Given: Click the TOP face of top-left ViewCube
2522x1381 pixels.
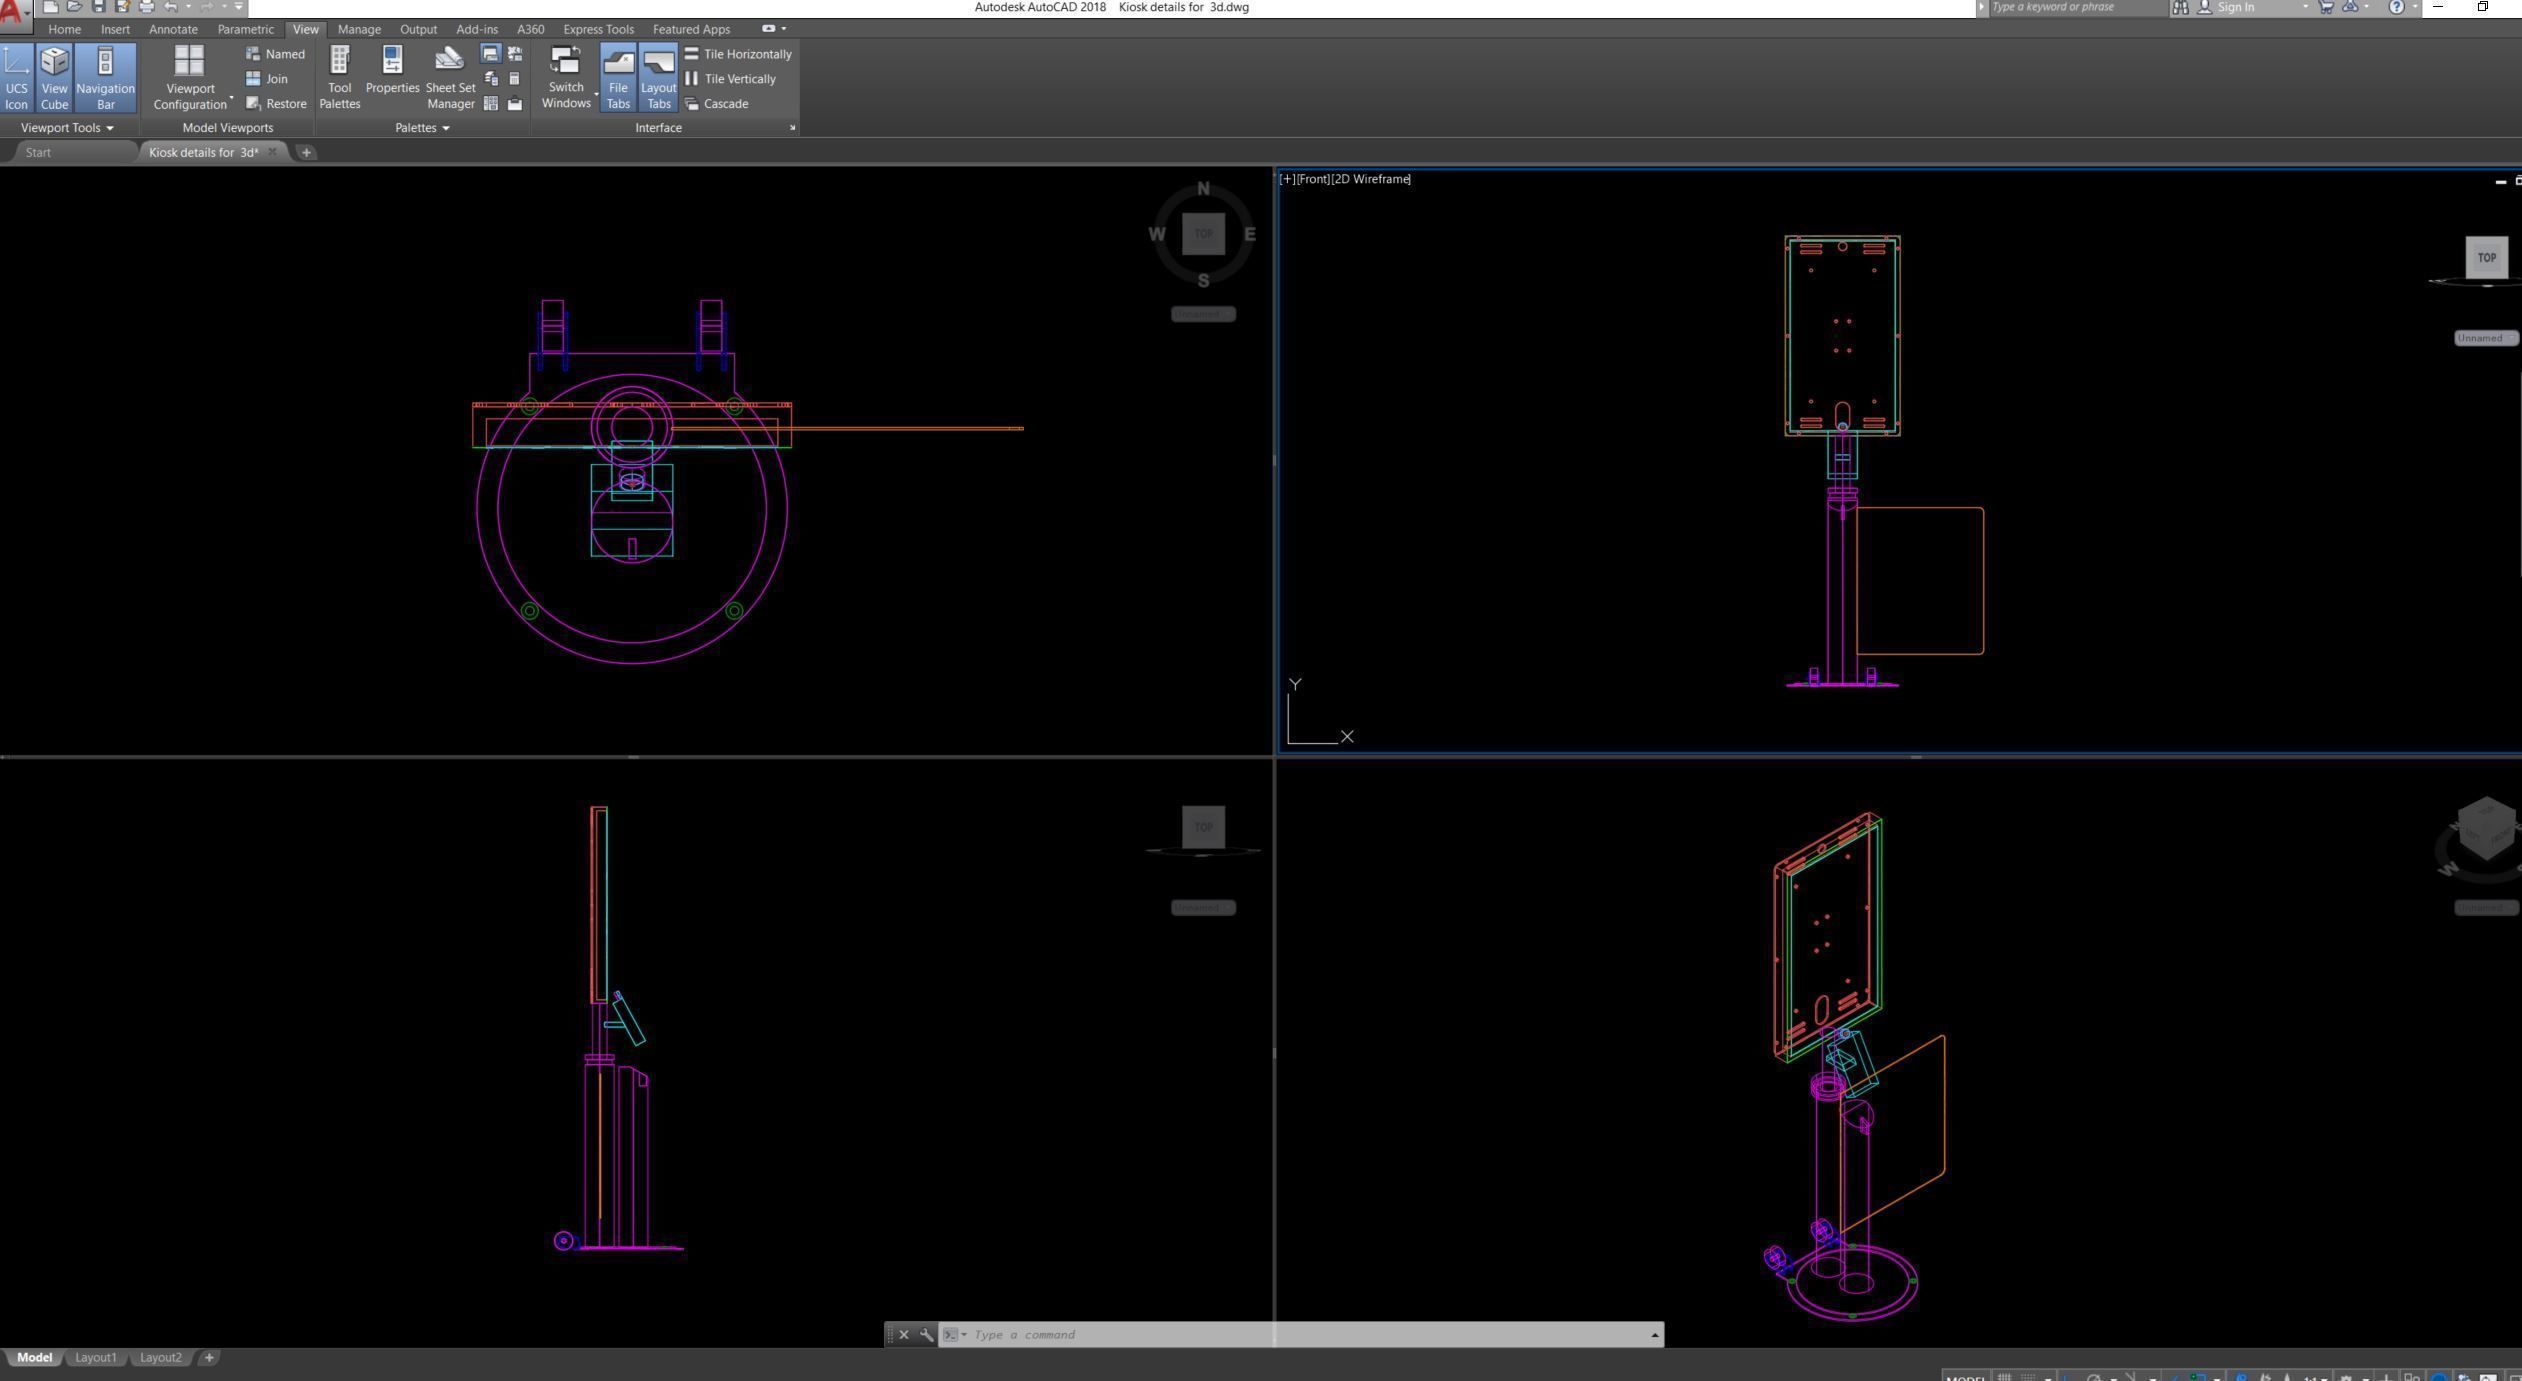Looking at the screenshot, I should point(1203,234).
